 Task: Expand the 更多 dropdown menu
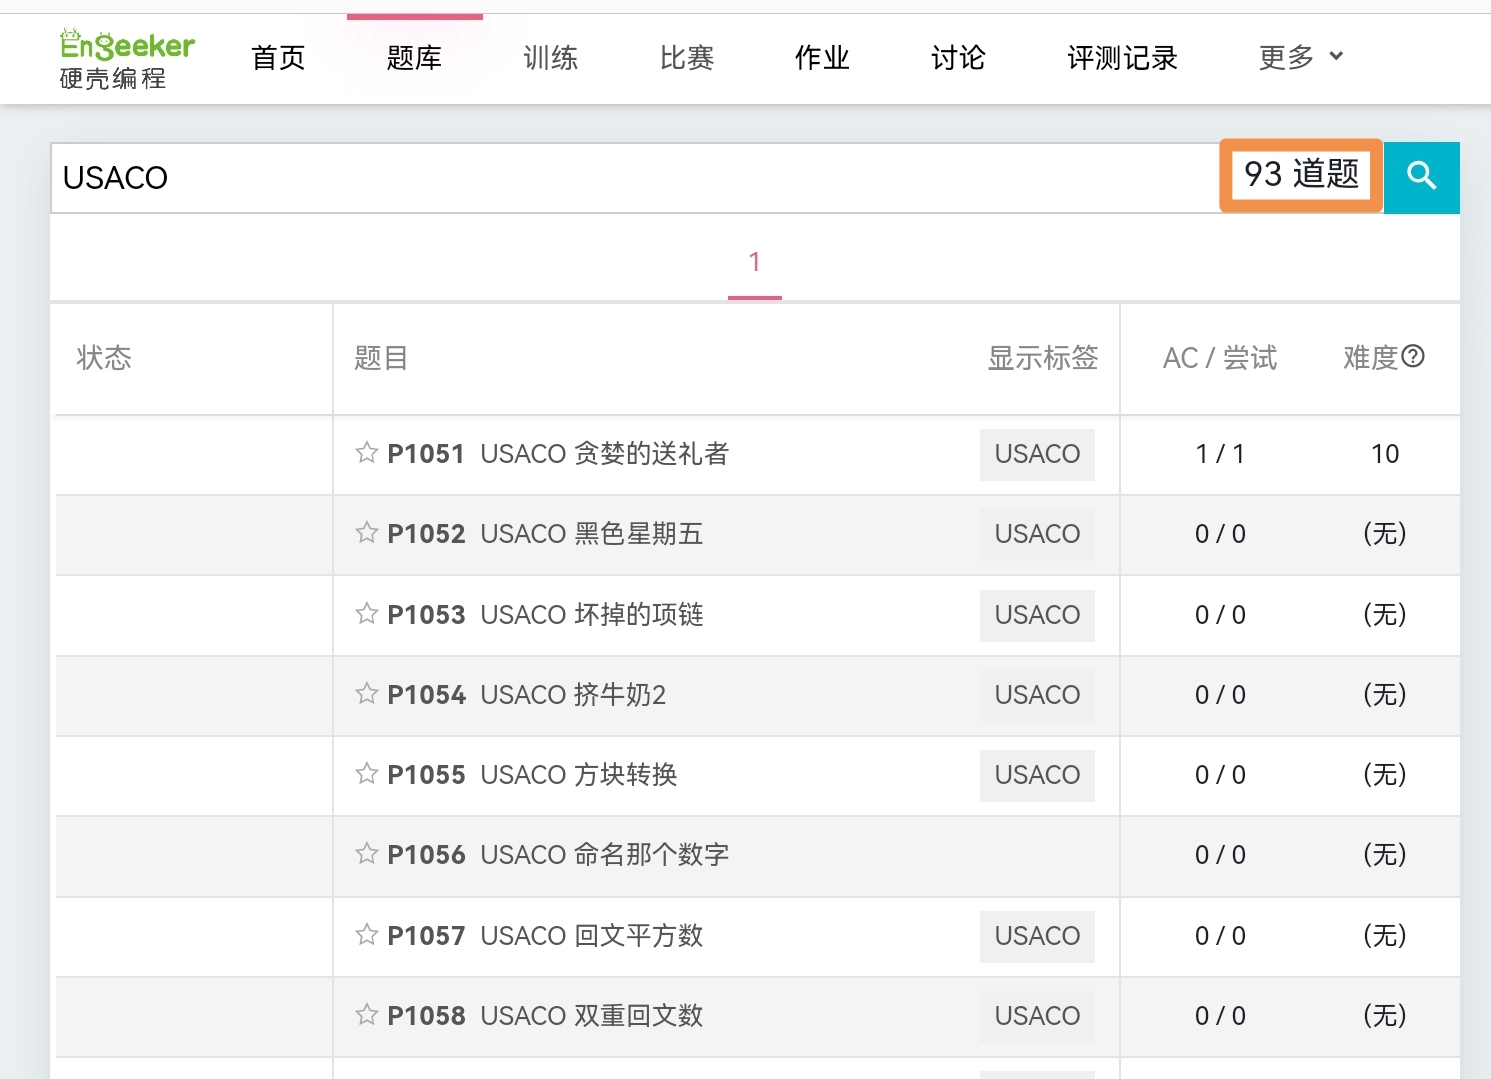(1301, 58)
